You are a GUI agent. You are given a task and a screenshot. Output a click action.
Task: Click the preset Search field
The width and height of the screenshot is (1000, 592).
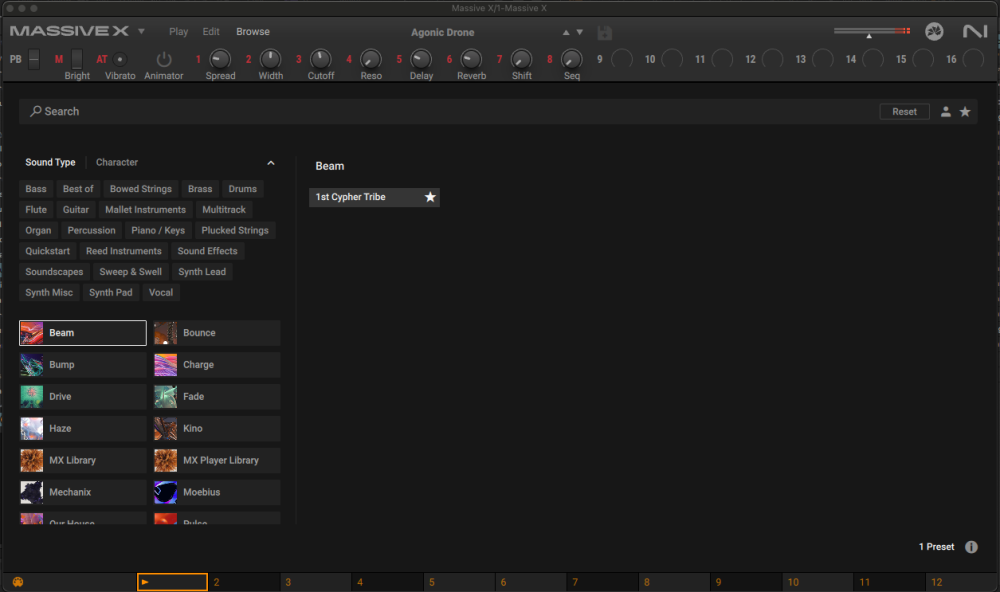click(446, 112)
